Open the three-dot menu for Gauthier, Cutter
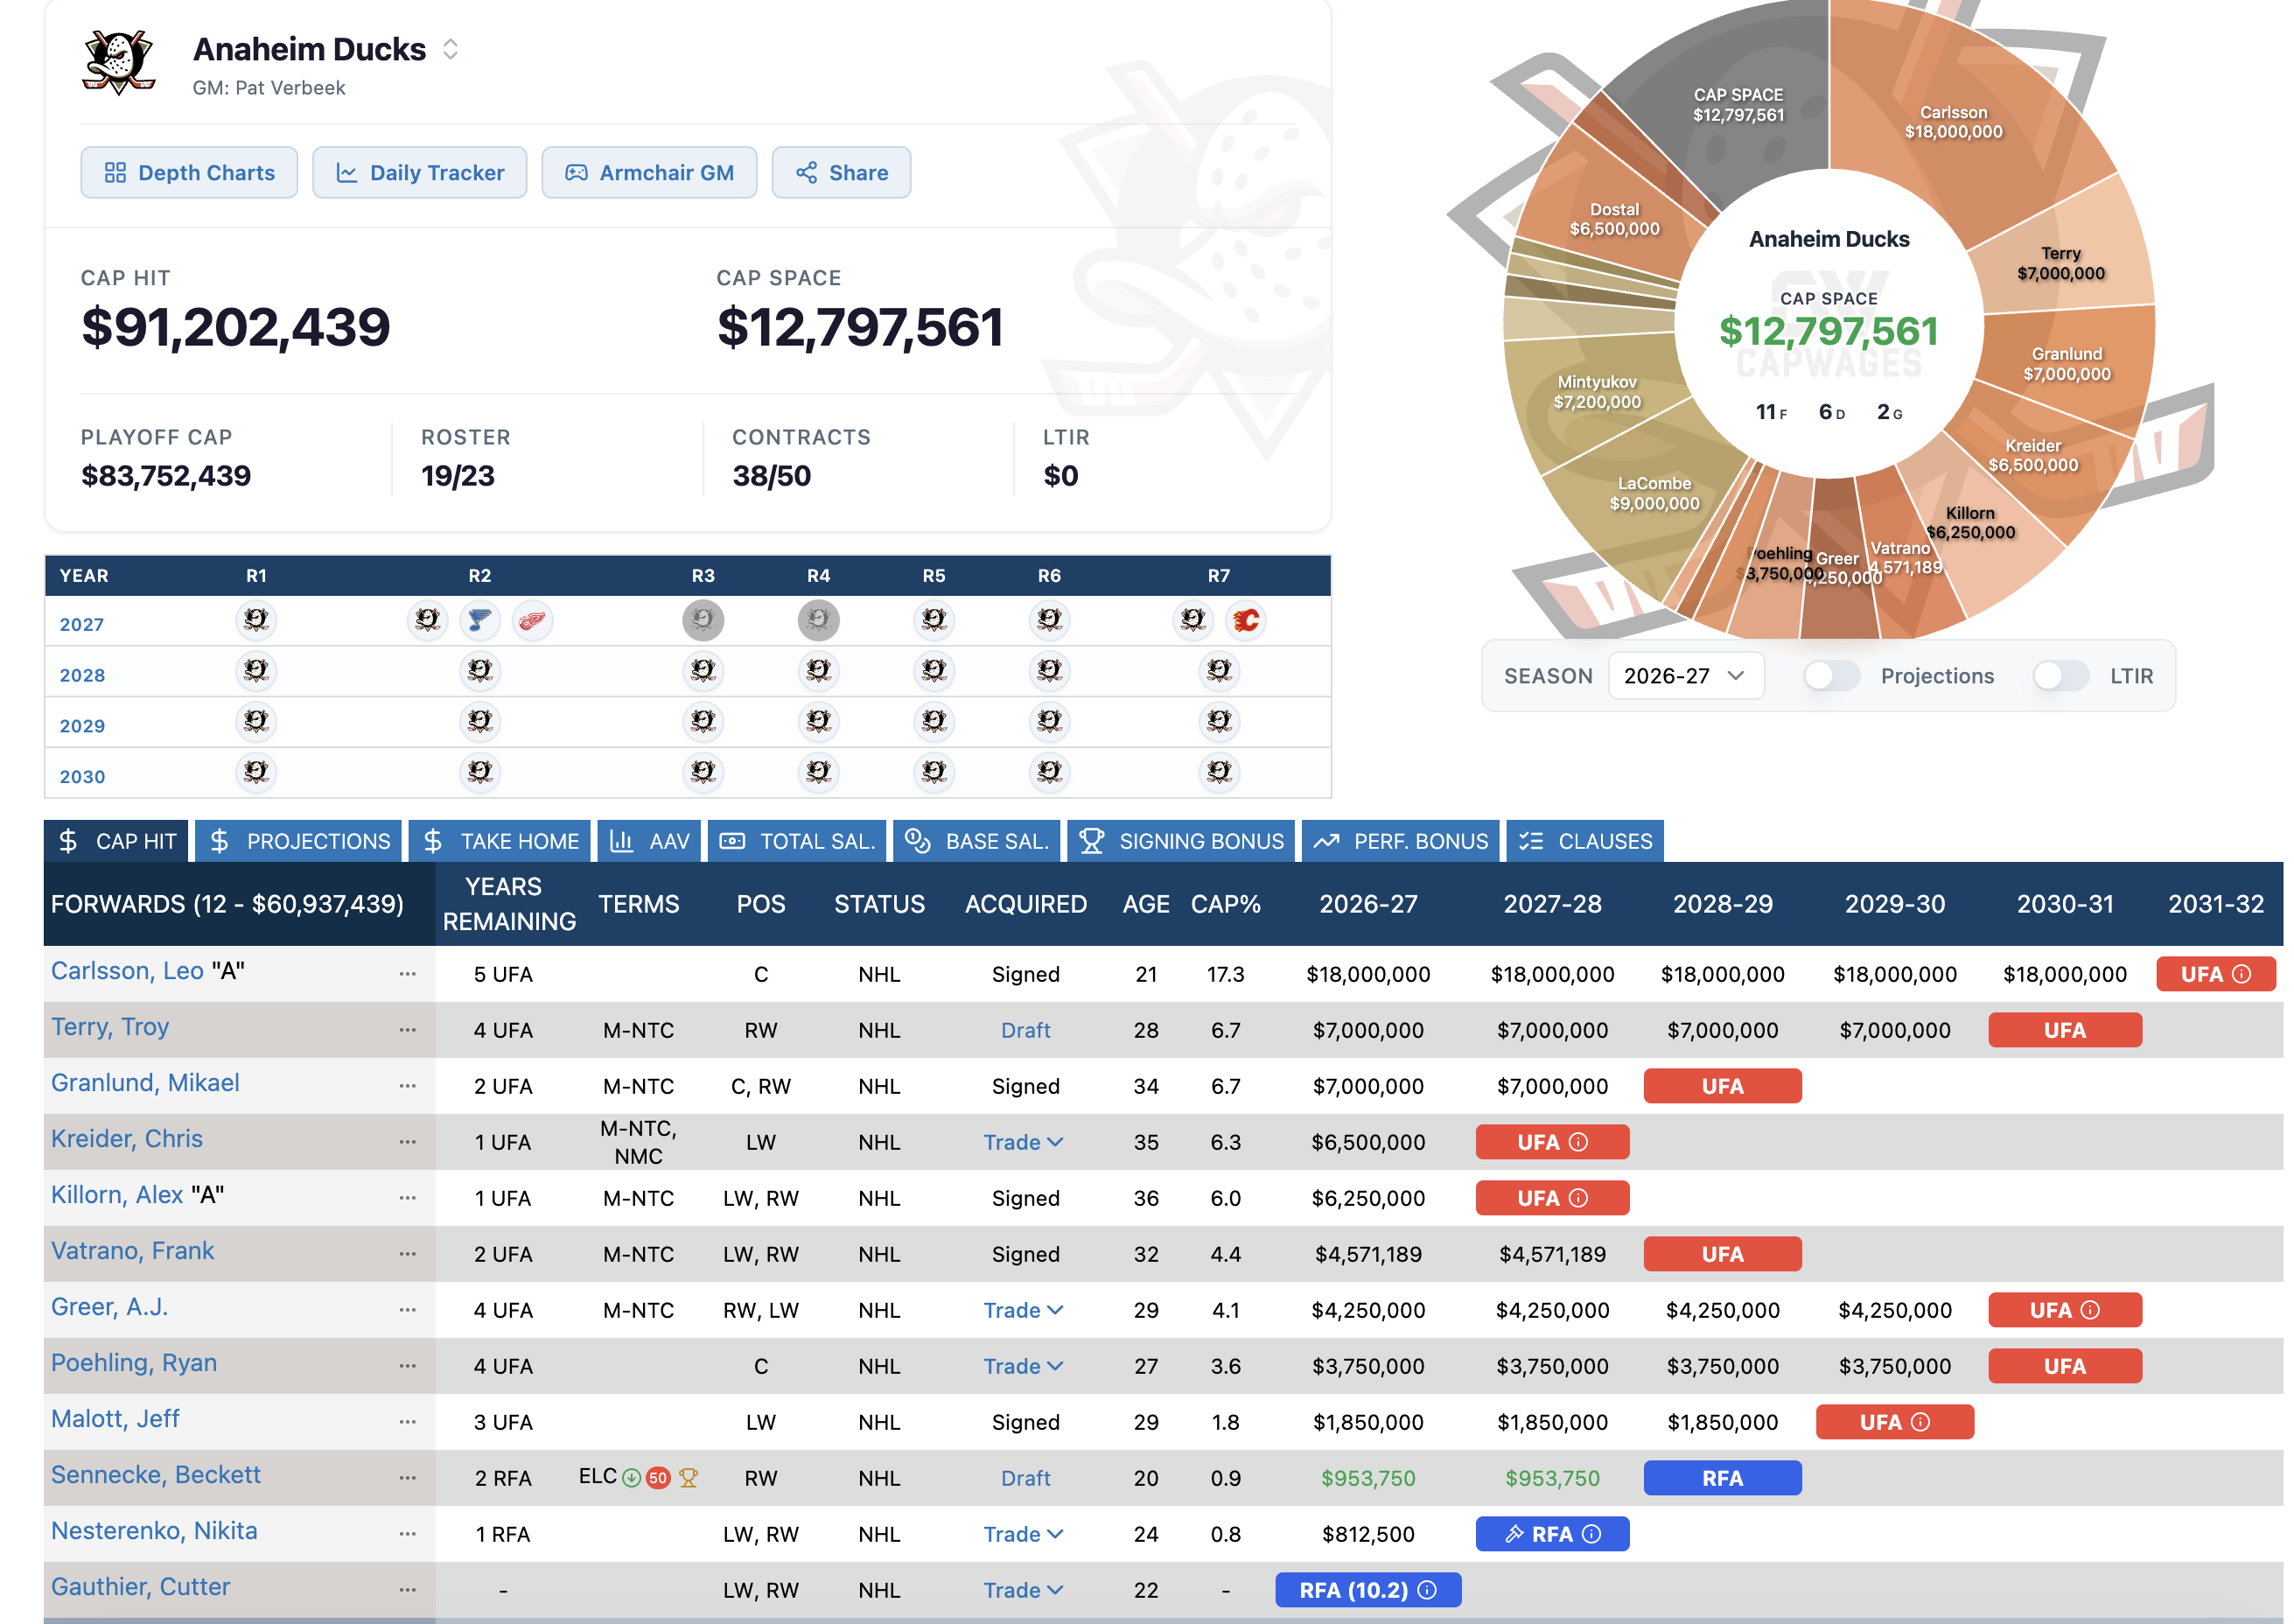Screen dimensions: 2294x1624 coord(407,1590)
